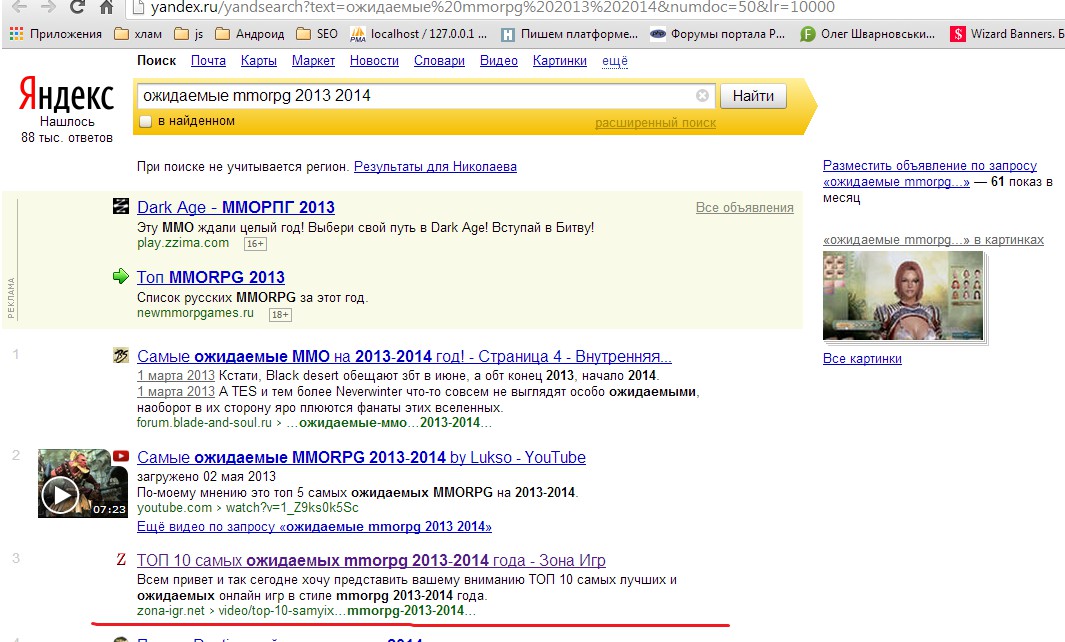Click the red Z favicon of Зона Игр

tap(121, 559)
